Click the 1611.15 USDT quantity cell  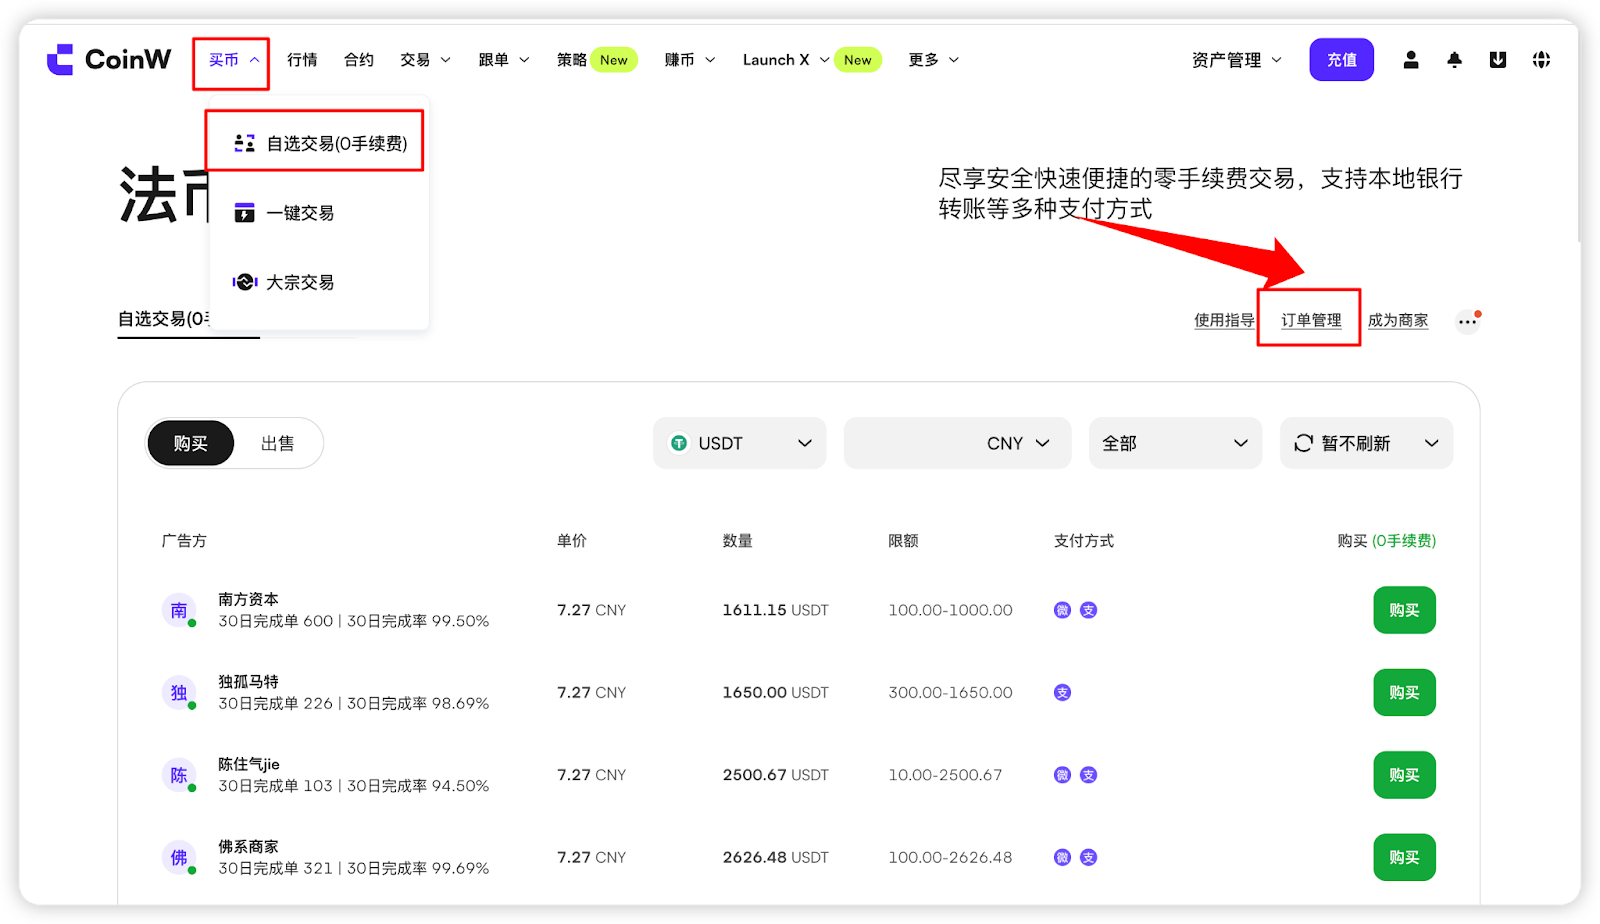coord(775,610)
